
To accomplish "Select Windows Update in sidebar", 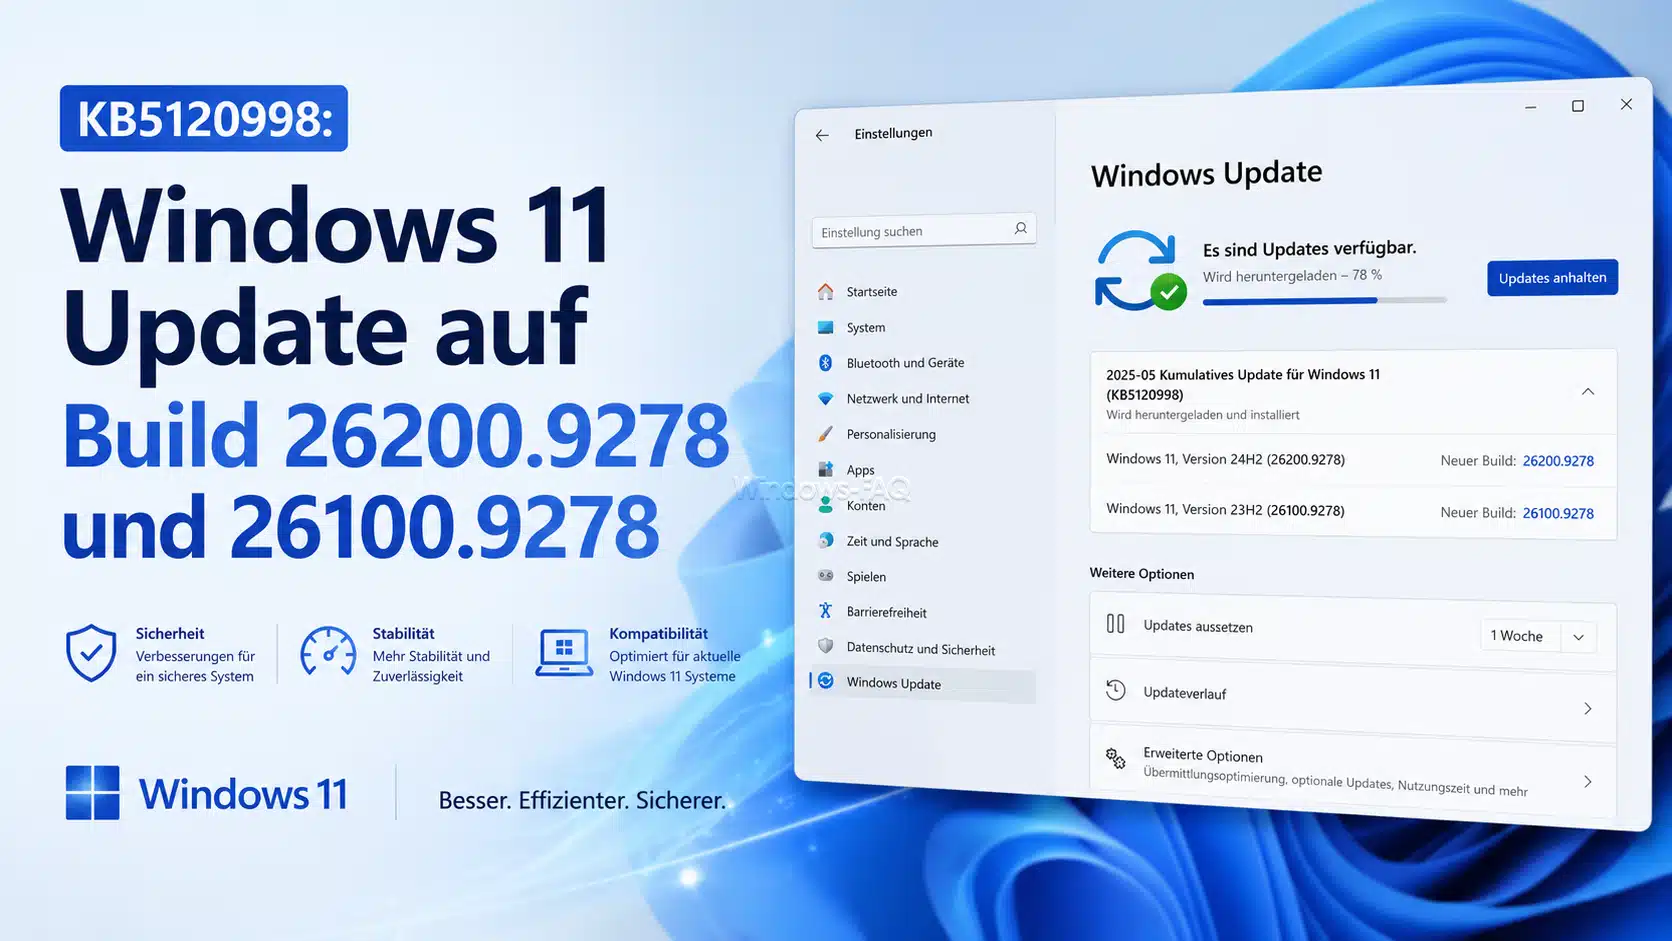I will pyautogui.click(x=923, y=684).
